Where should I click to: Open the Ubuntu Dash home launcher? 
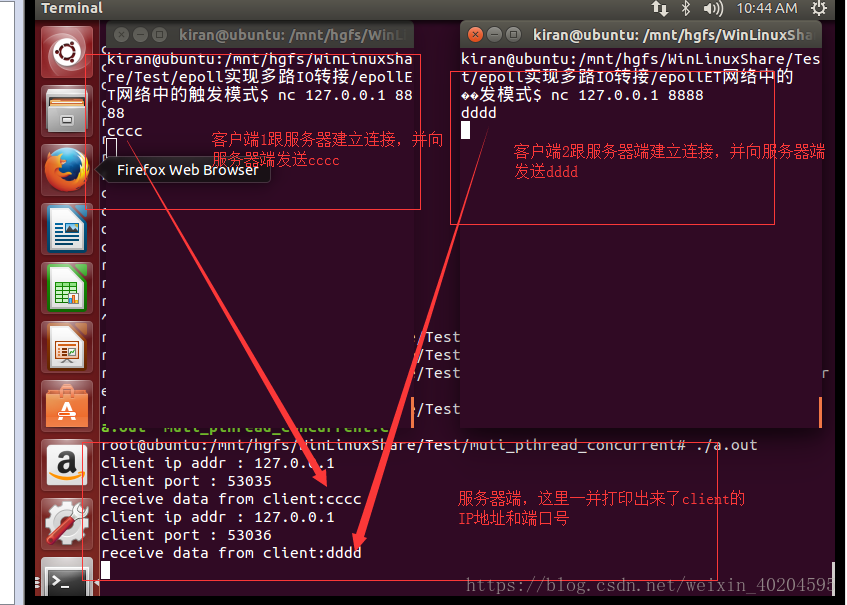point(66,52)
